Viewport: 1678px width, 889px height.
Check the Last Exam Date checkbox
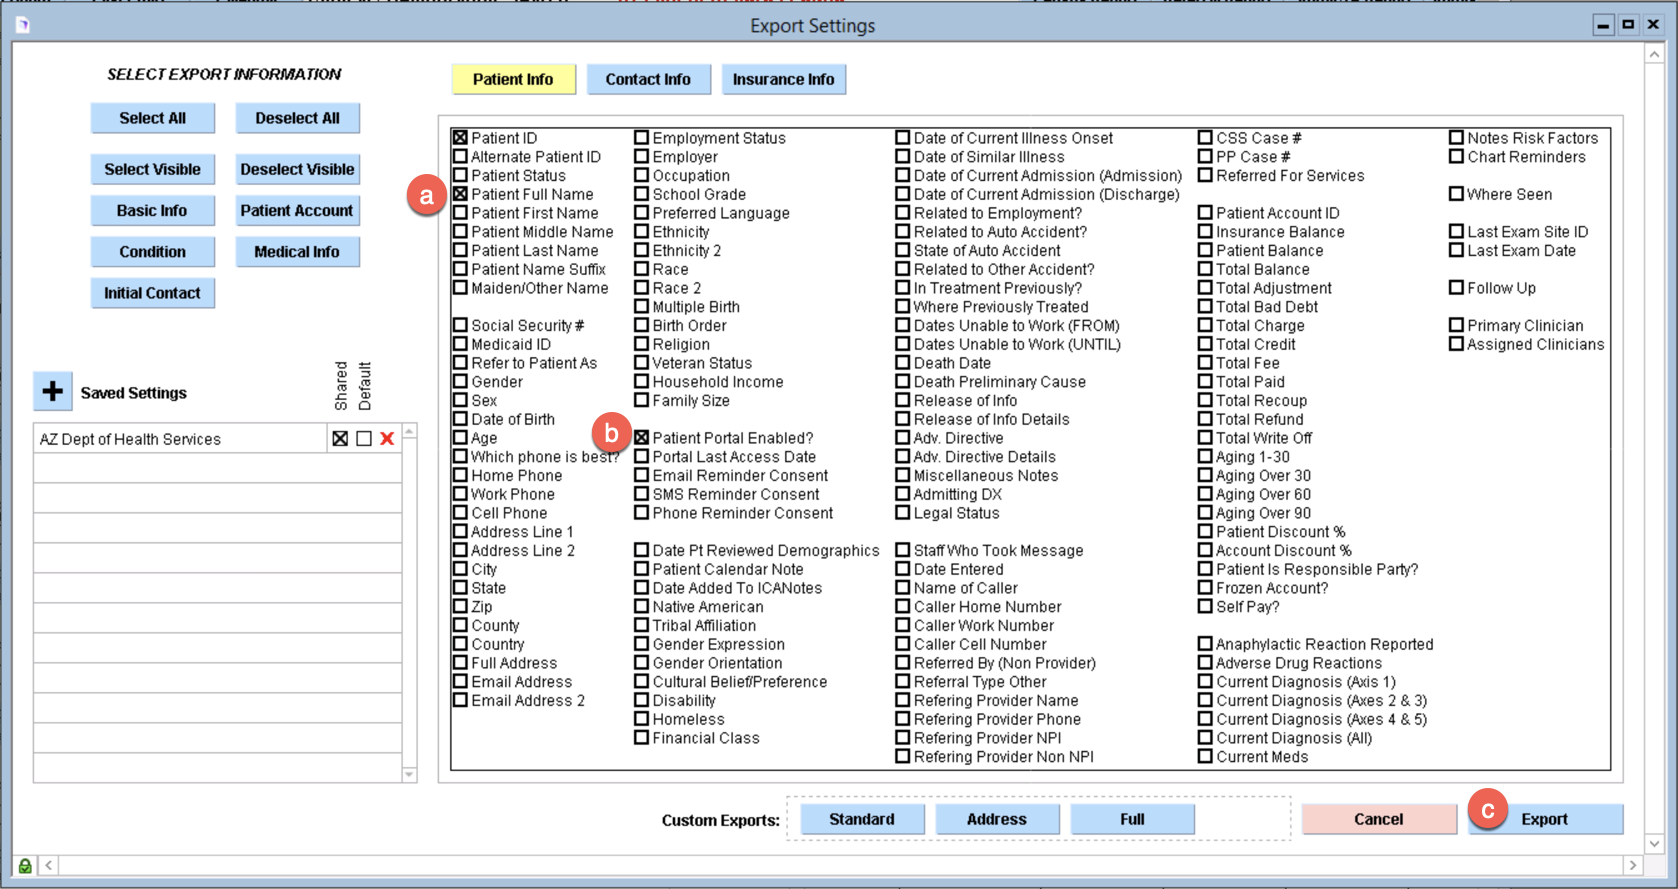pos(1456,250)
